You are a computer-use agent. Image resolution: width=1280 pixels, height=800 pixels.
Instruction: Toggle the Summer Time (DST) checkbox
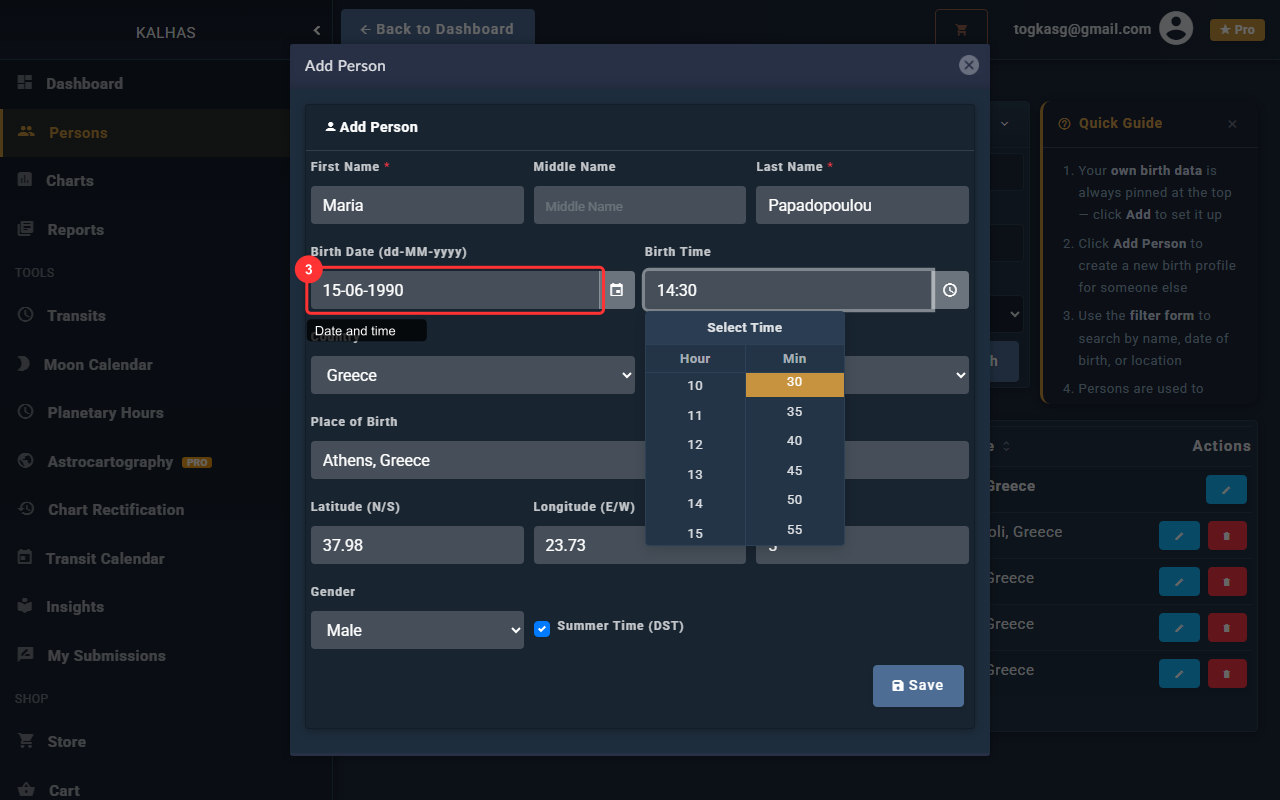pyautogui.click(x=542, y=629)
